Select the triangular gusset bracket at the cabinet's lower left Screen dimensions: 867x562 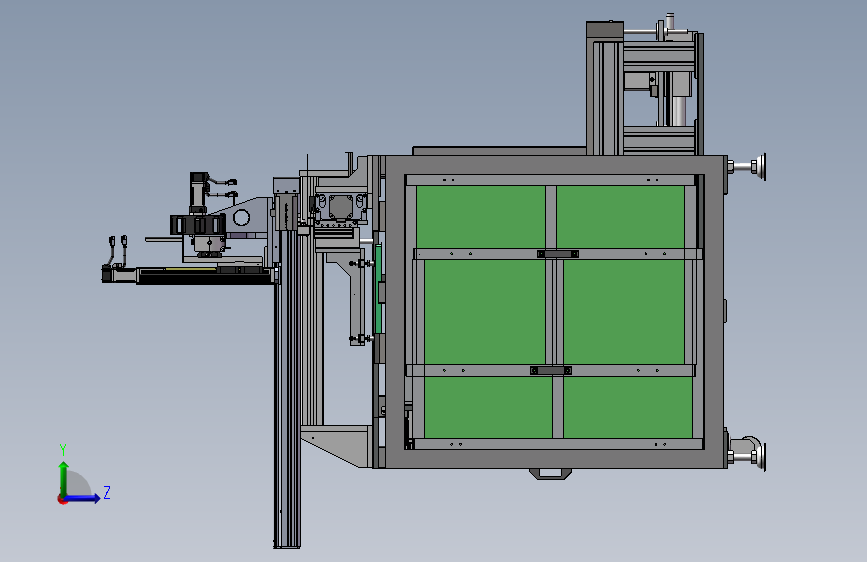point(335,445)
